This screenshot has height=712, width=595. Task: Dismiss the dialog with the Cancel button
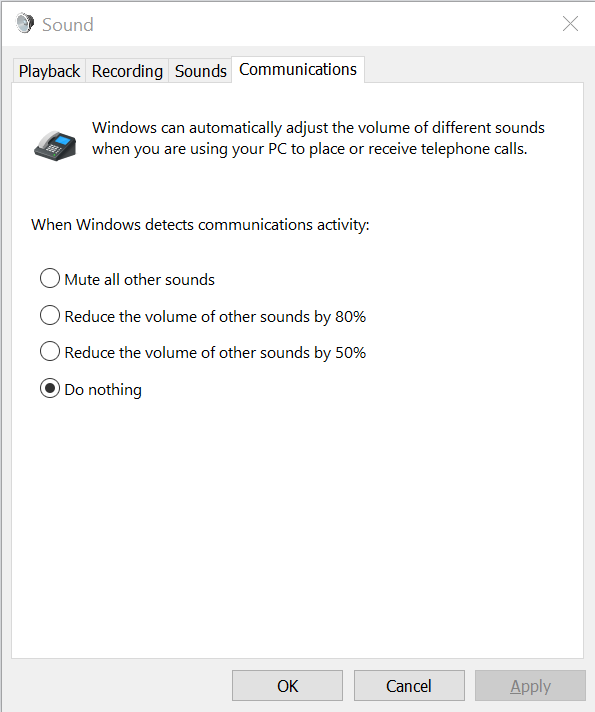tap(409, 686)
